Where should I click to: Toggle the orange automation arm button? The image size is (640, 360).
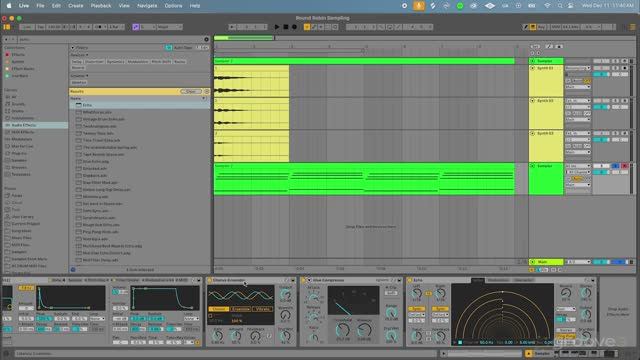[307, 27]
